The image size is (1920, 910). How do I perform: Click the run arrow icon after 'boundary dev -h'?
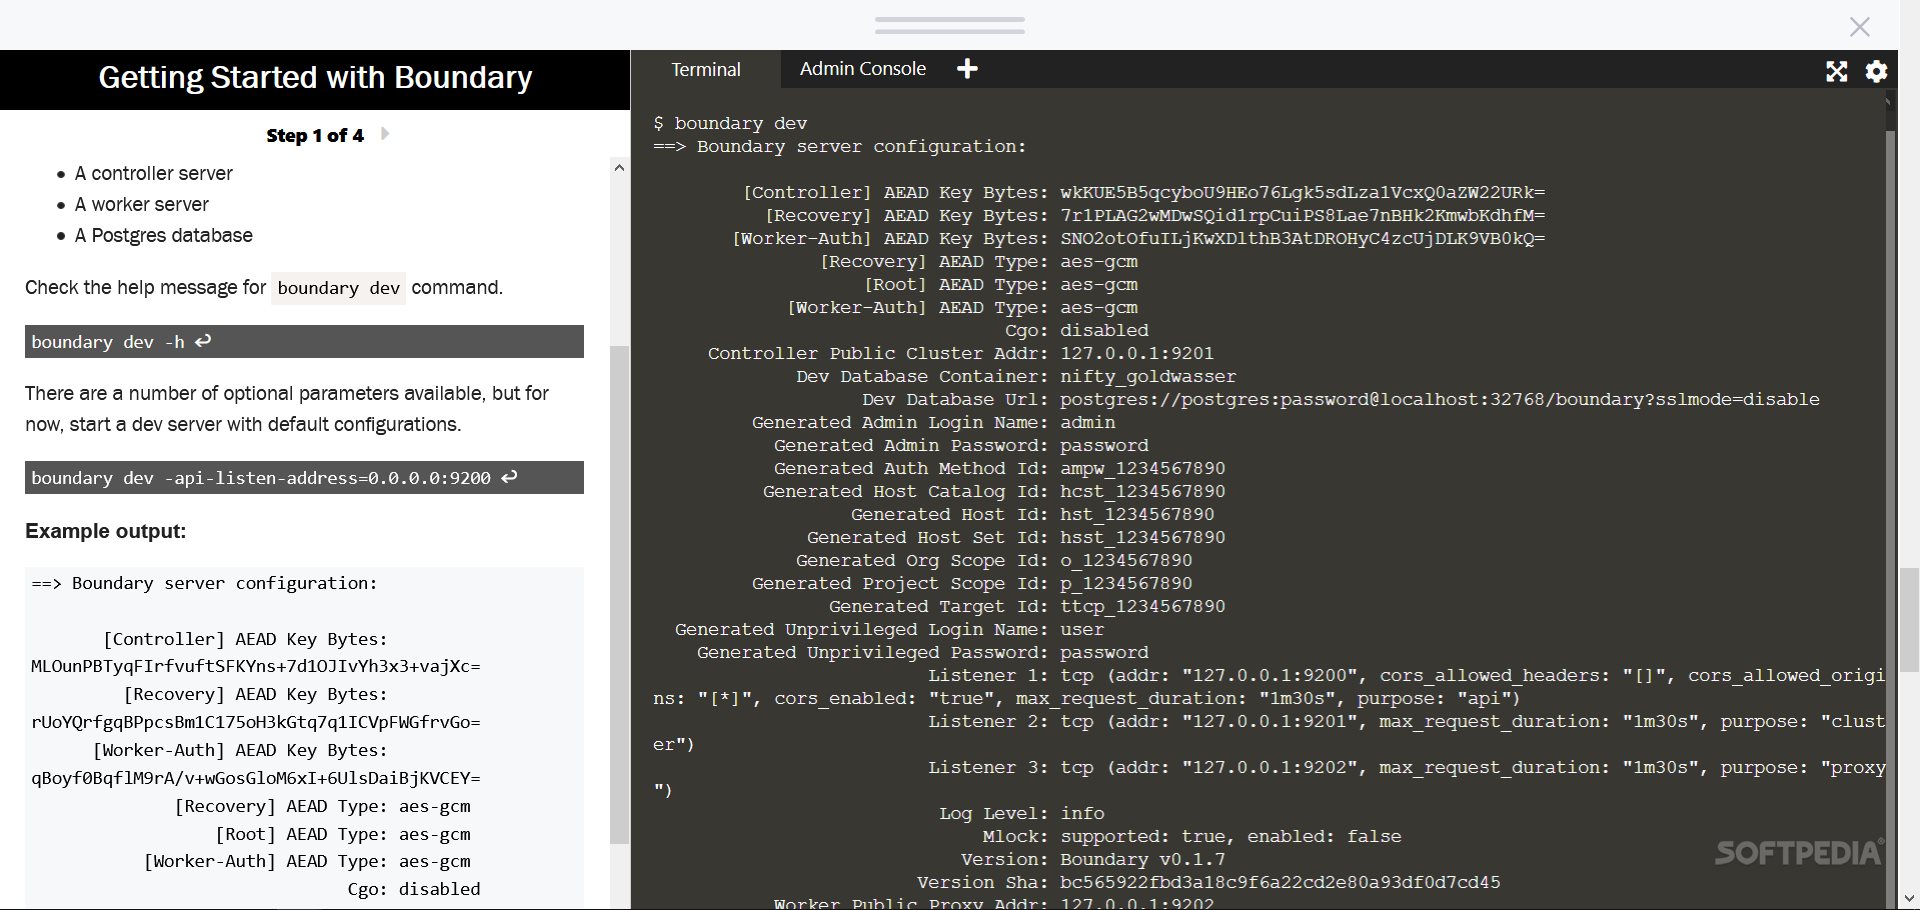tap(203, 341)
